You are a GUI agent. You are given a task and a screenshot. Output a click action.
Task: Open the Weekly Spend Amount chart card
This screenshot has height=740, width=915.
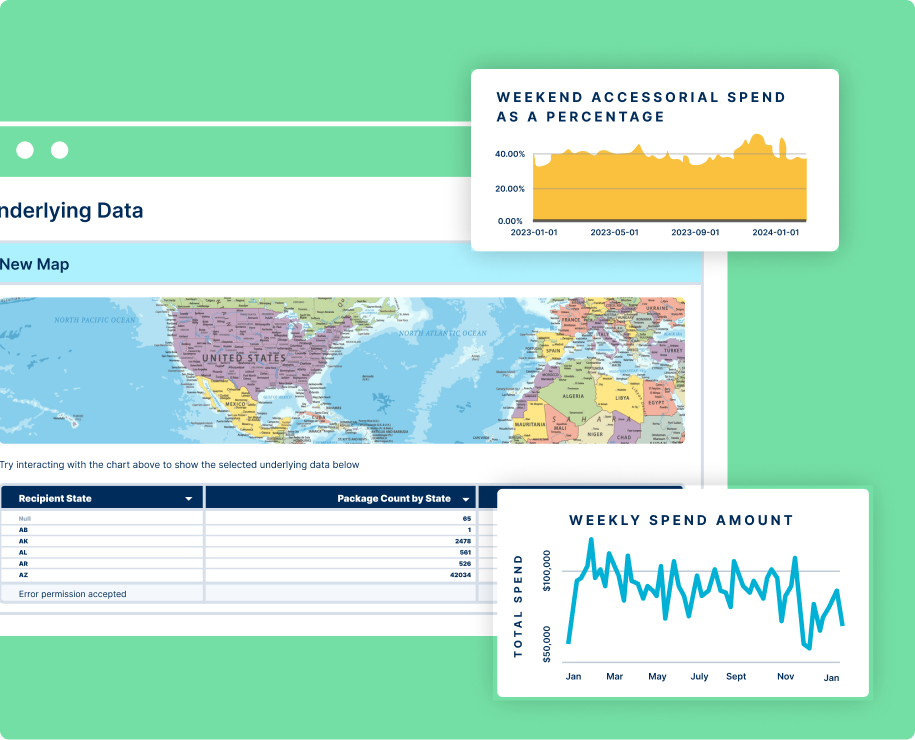[x=683, y=593]
